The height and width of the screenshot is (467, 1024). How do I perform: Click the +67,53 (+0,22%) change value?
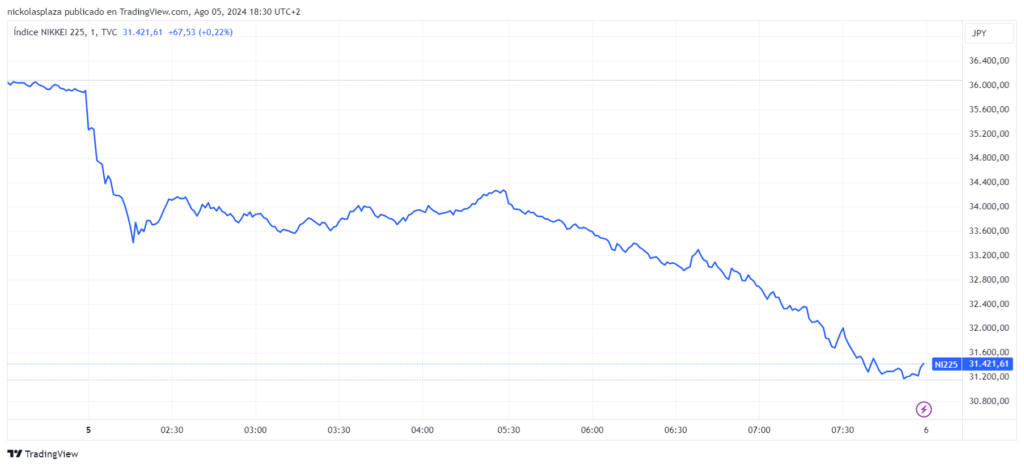[201, 33]
